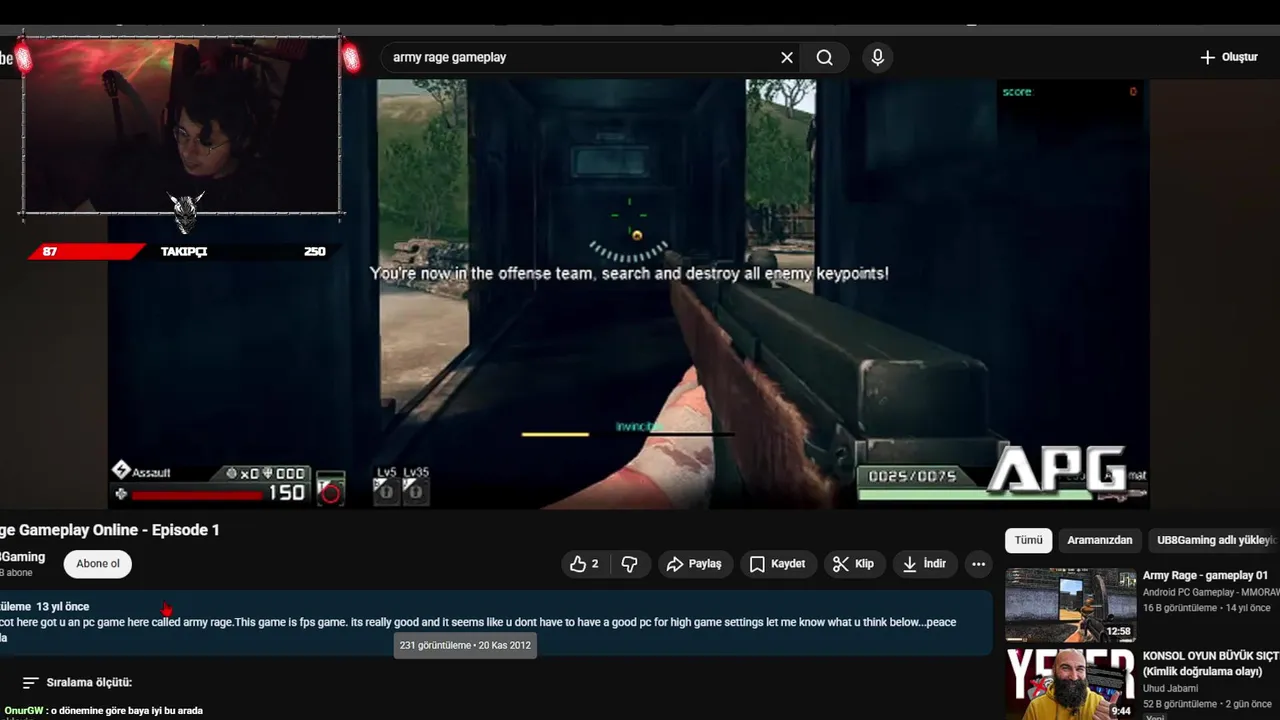Share the video using Paylaş
The width and height of the screenshot is (1280, 720).
[x=695, y=564]
